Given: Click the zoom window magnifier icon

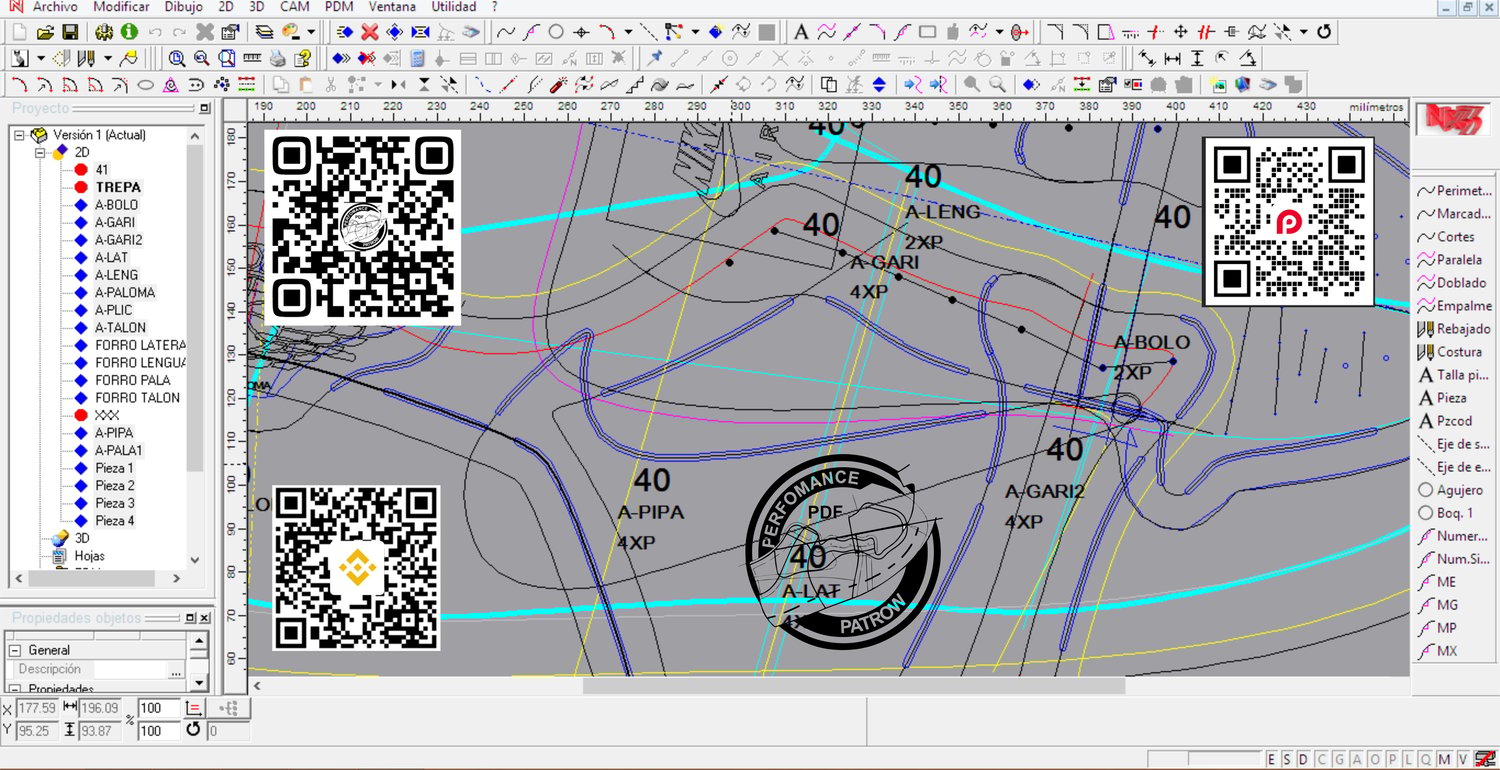Looking at the screenshot, I should tap(227, 58).
